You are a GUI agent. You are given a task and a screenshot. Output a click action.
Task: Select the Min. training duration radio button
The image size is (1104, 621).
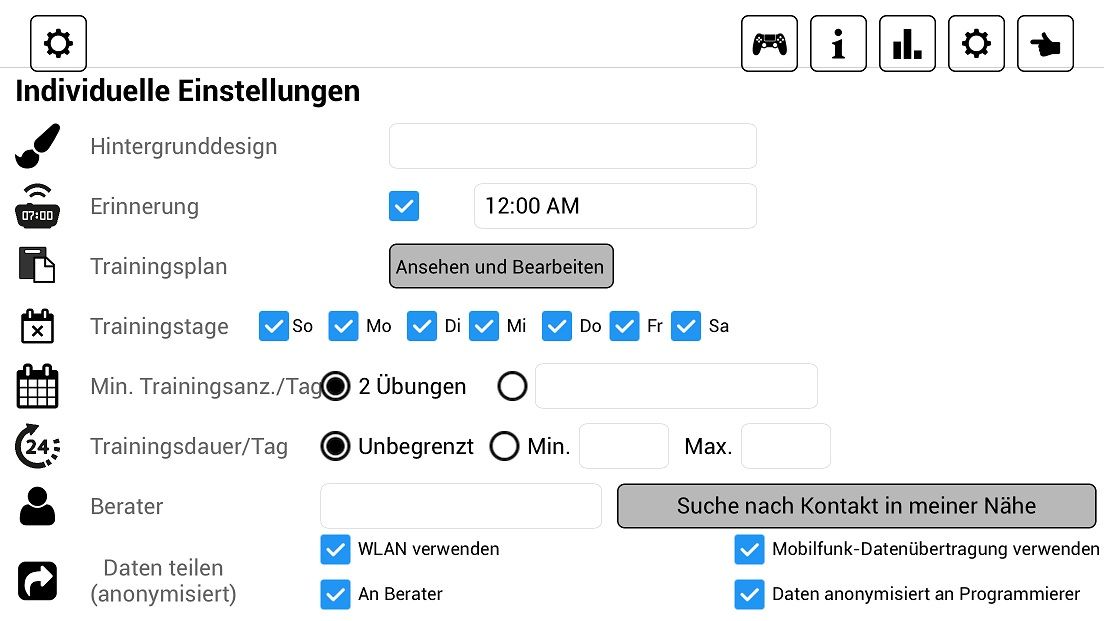[x=504, y=446]
